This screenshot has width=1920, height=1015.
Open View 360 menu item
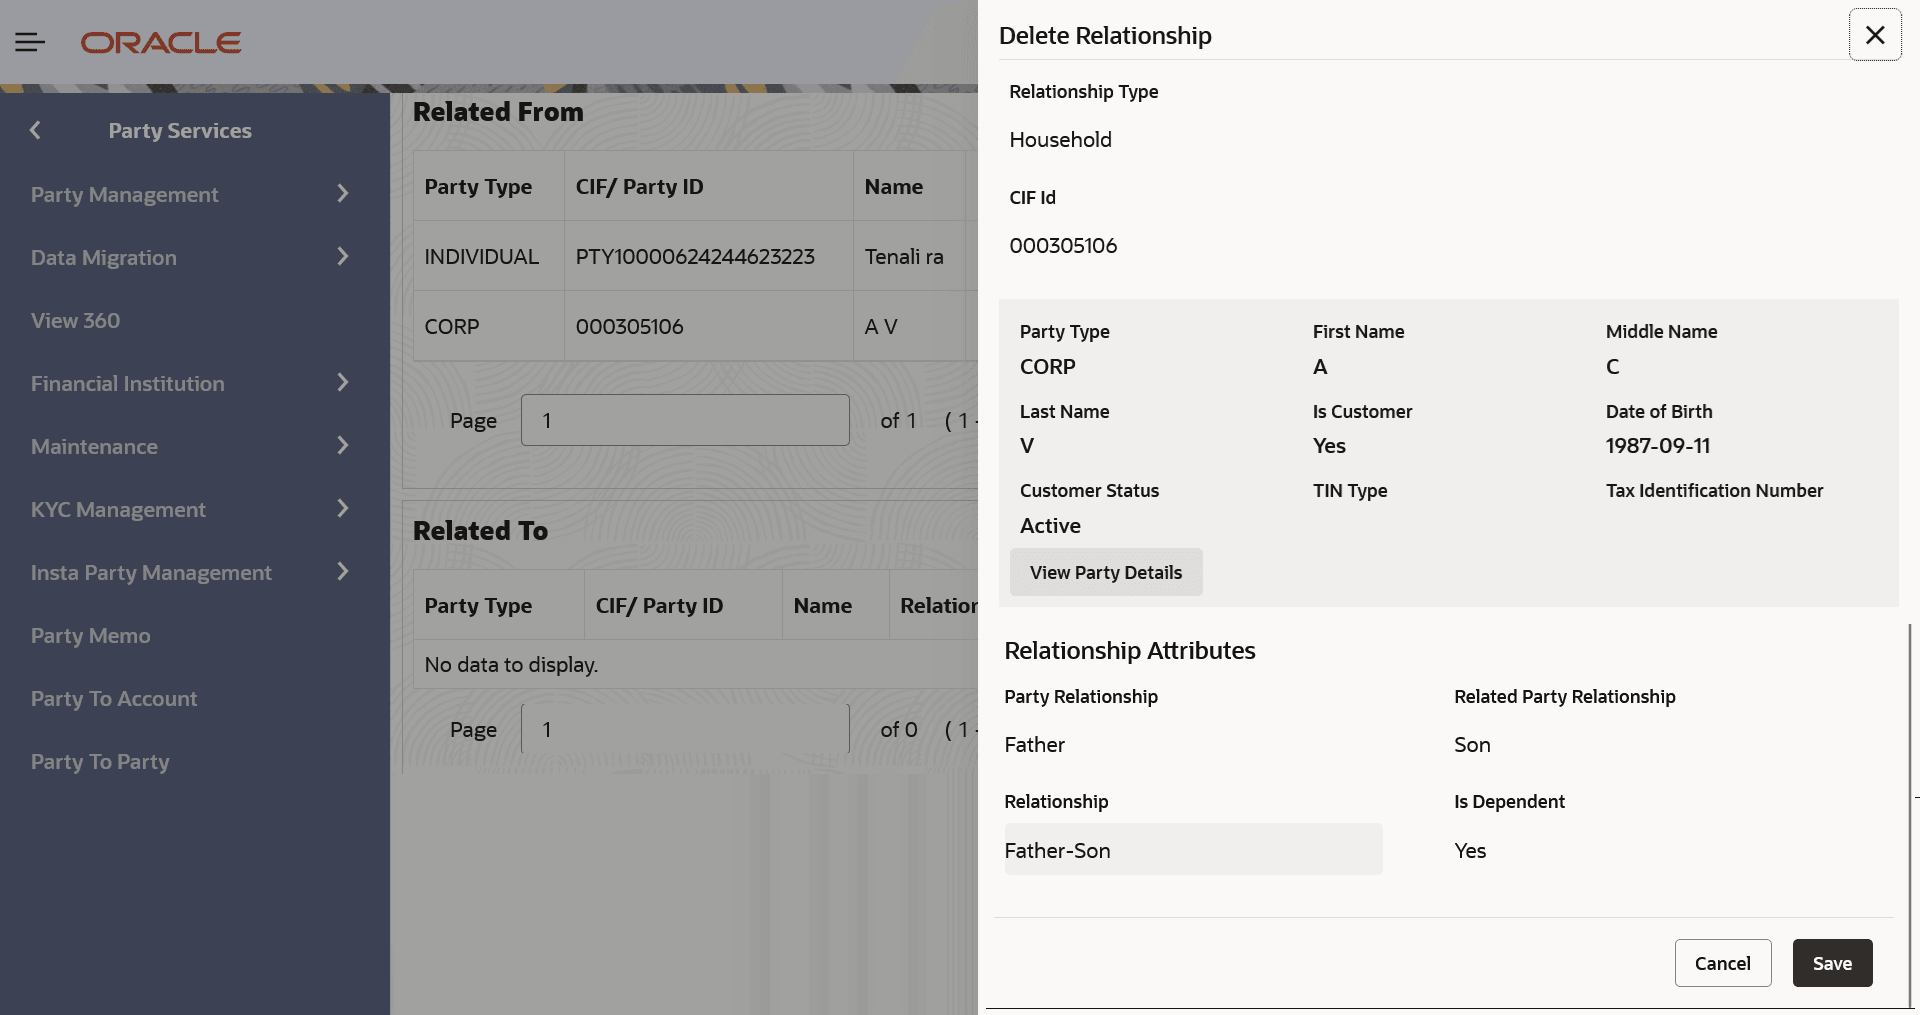coord(75,321)
